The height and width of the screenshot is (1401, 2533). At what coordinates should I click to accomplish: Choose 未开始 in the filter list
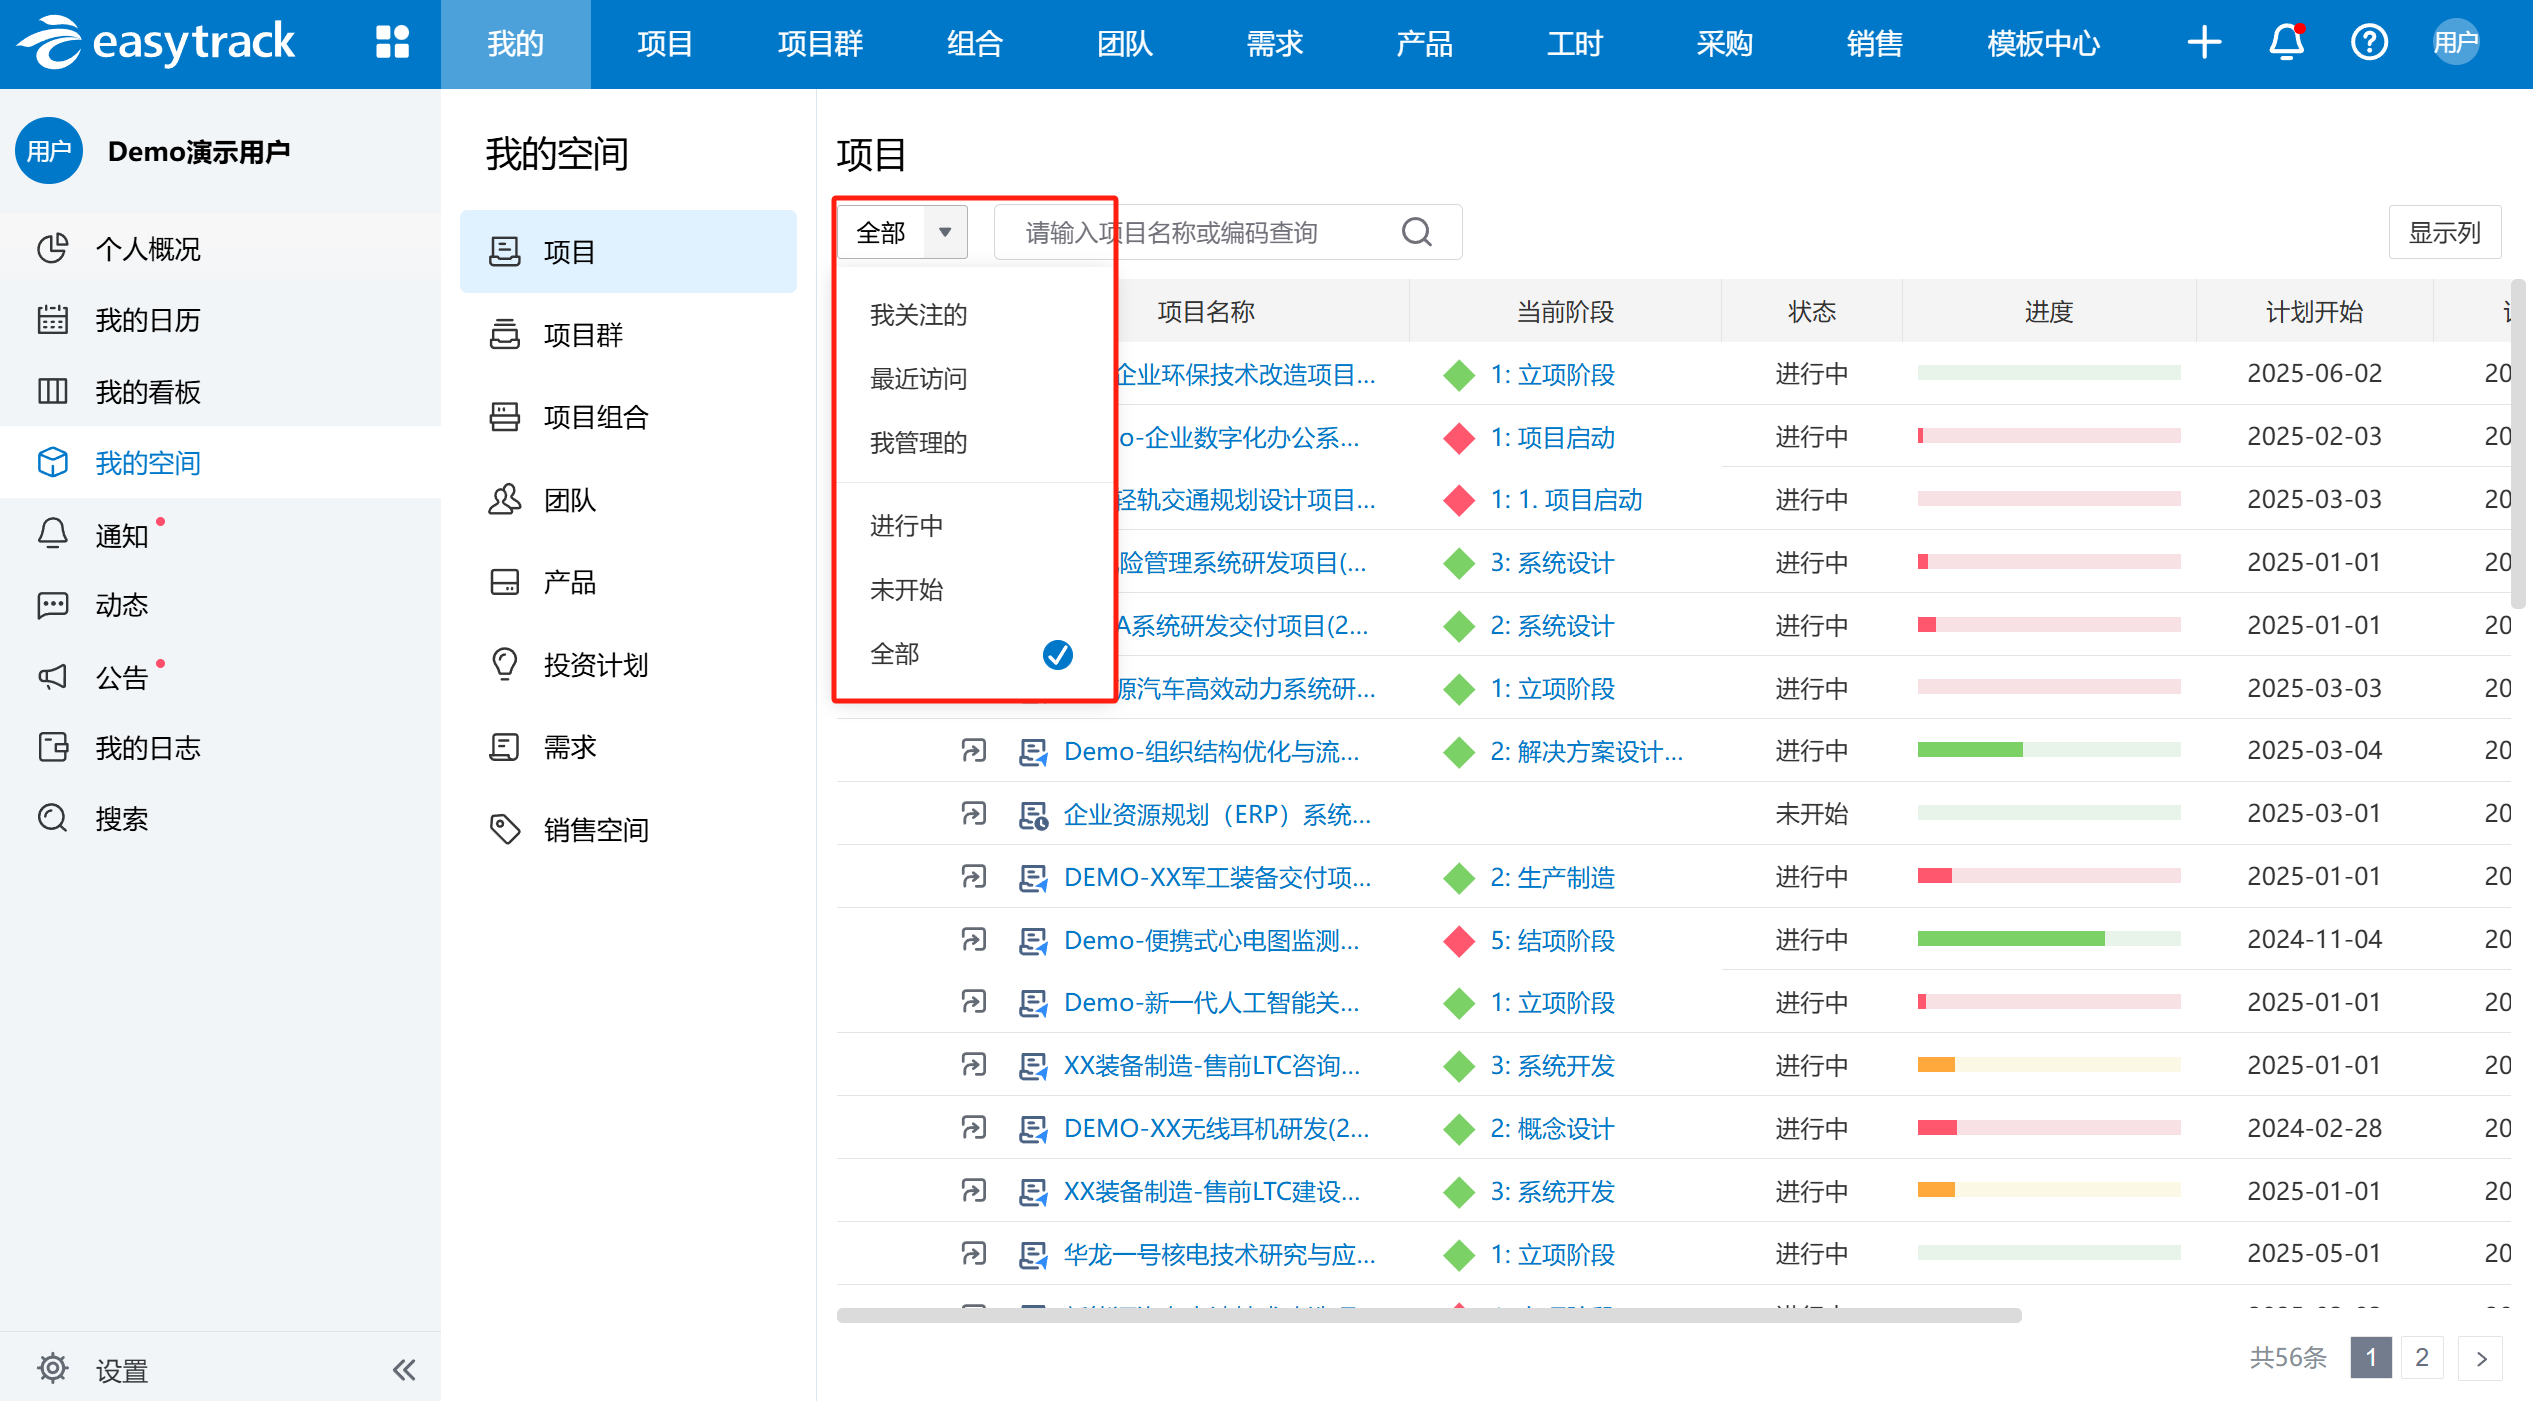pyautogui.click(x=906, y=590)
